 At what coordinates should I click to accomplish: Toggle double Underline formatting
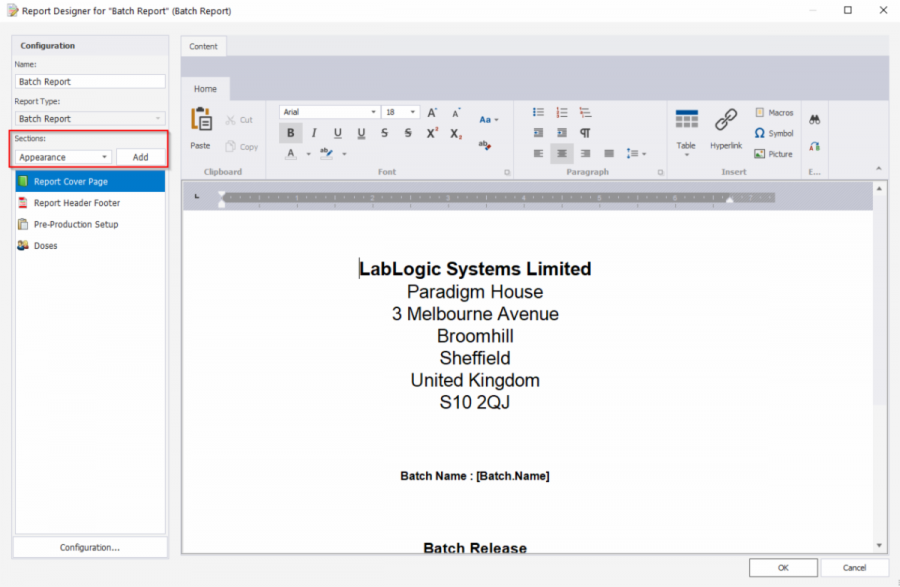point(361,133)
